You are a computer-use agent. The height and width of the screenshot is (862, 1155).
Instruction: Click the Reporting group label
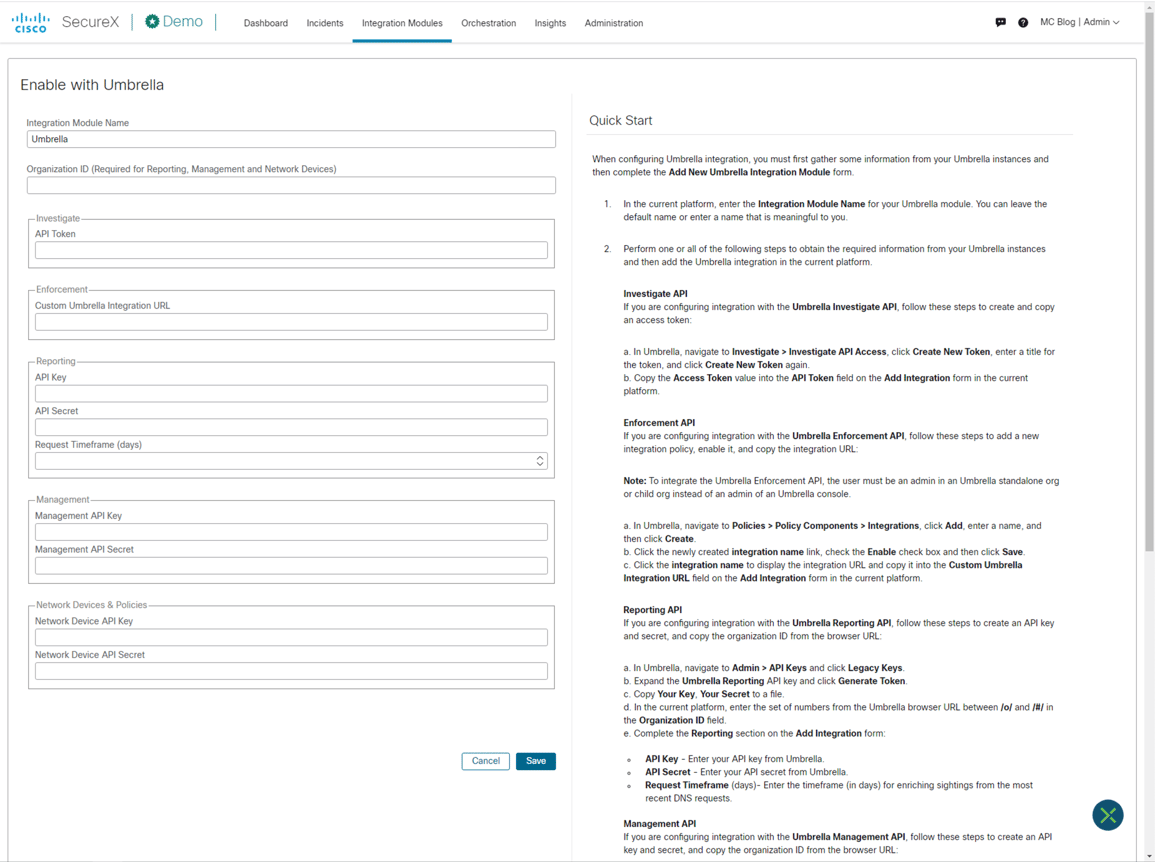(x=55, y=361)
